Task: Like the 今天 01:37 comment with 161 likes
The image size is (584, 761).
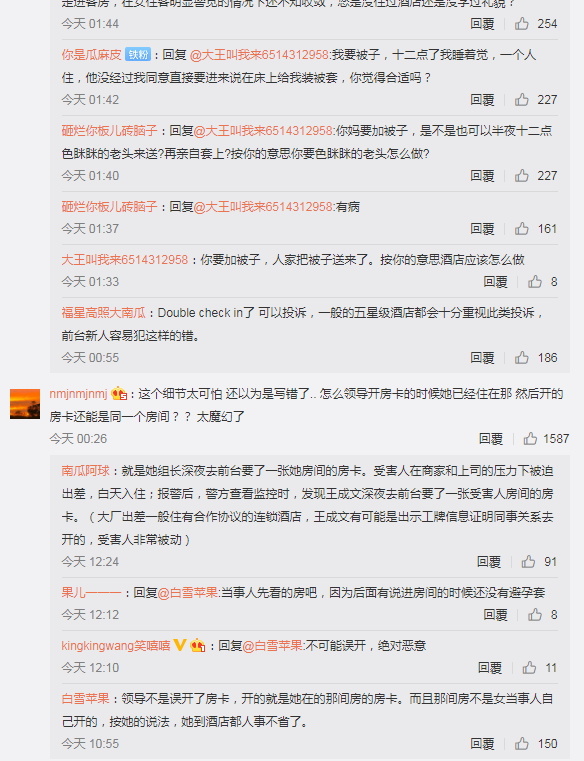Action: pyautogui.click(x=522, y=229)
